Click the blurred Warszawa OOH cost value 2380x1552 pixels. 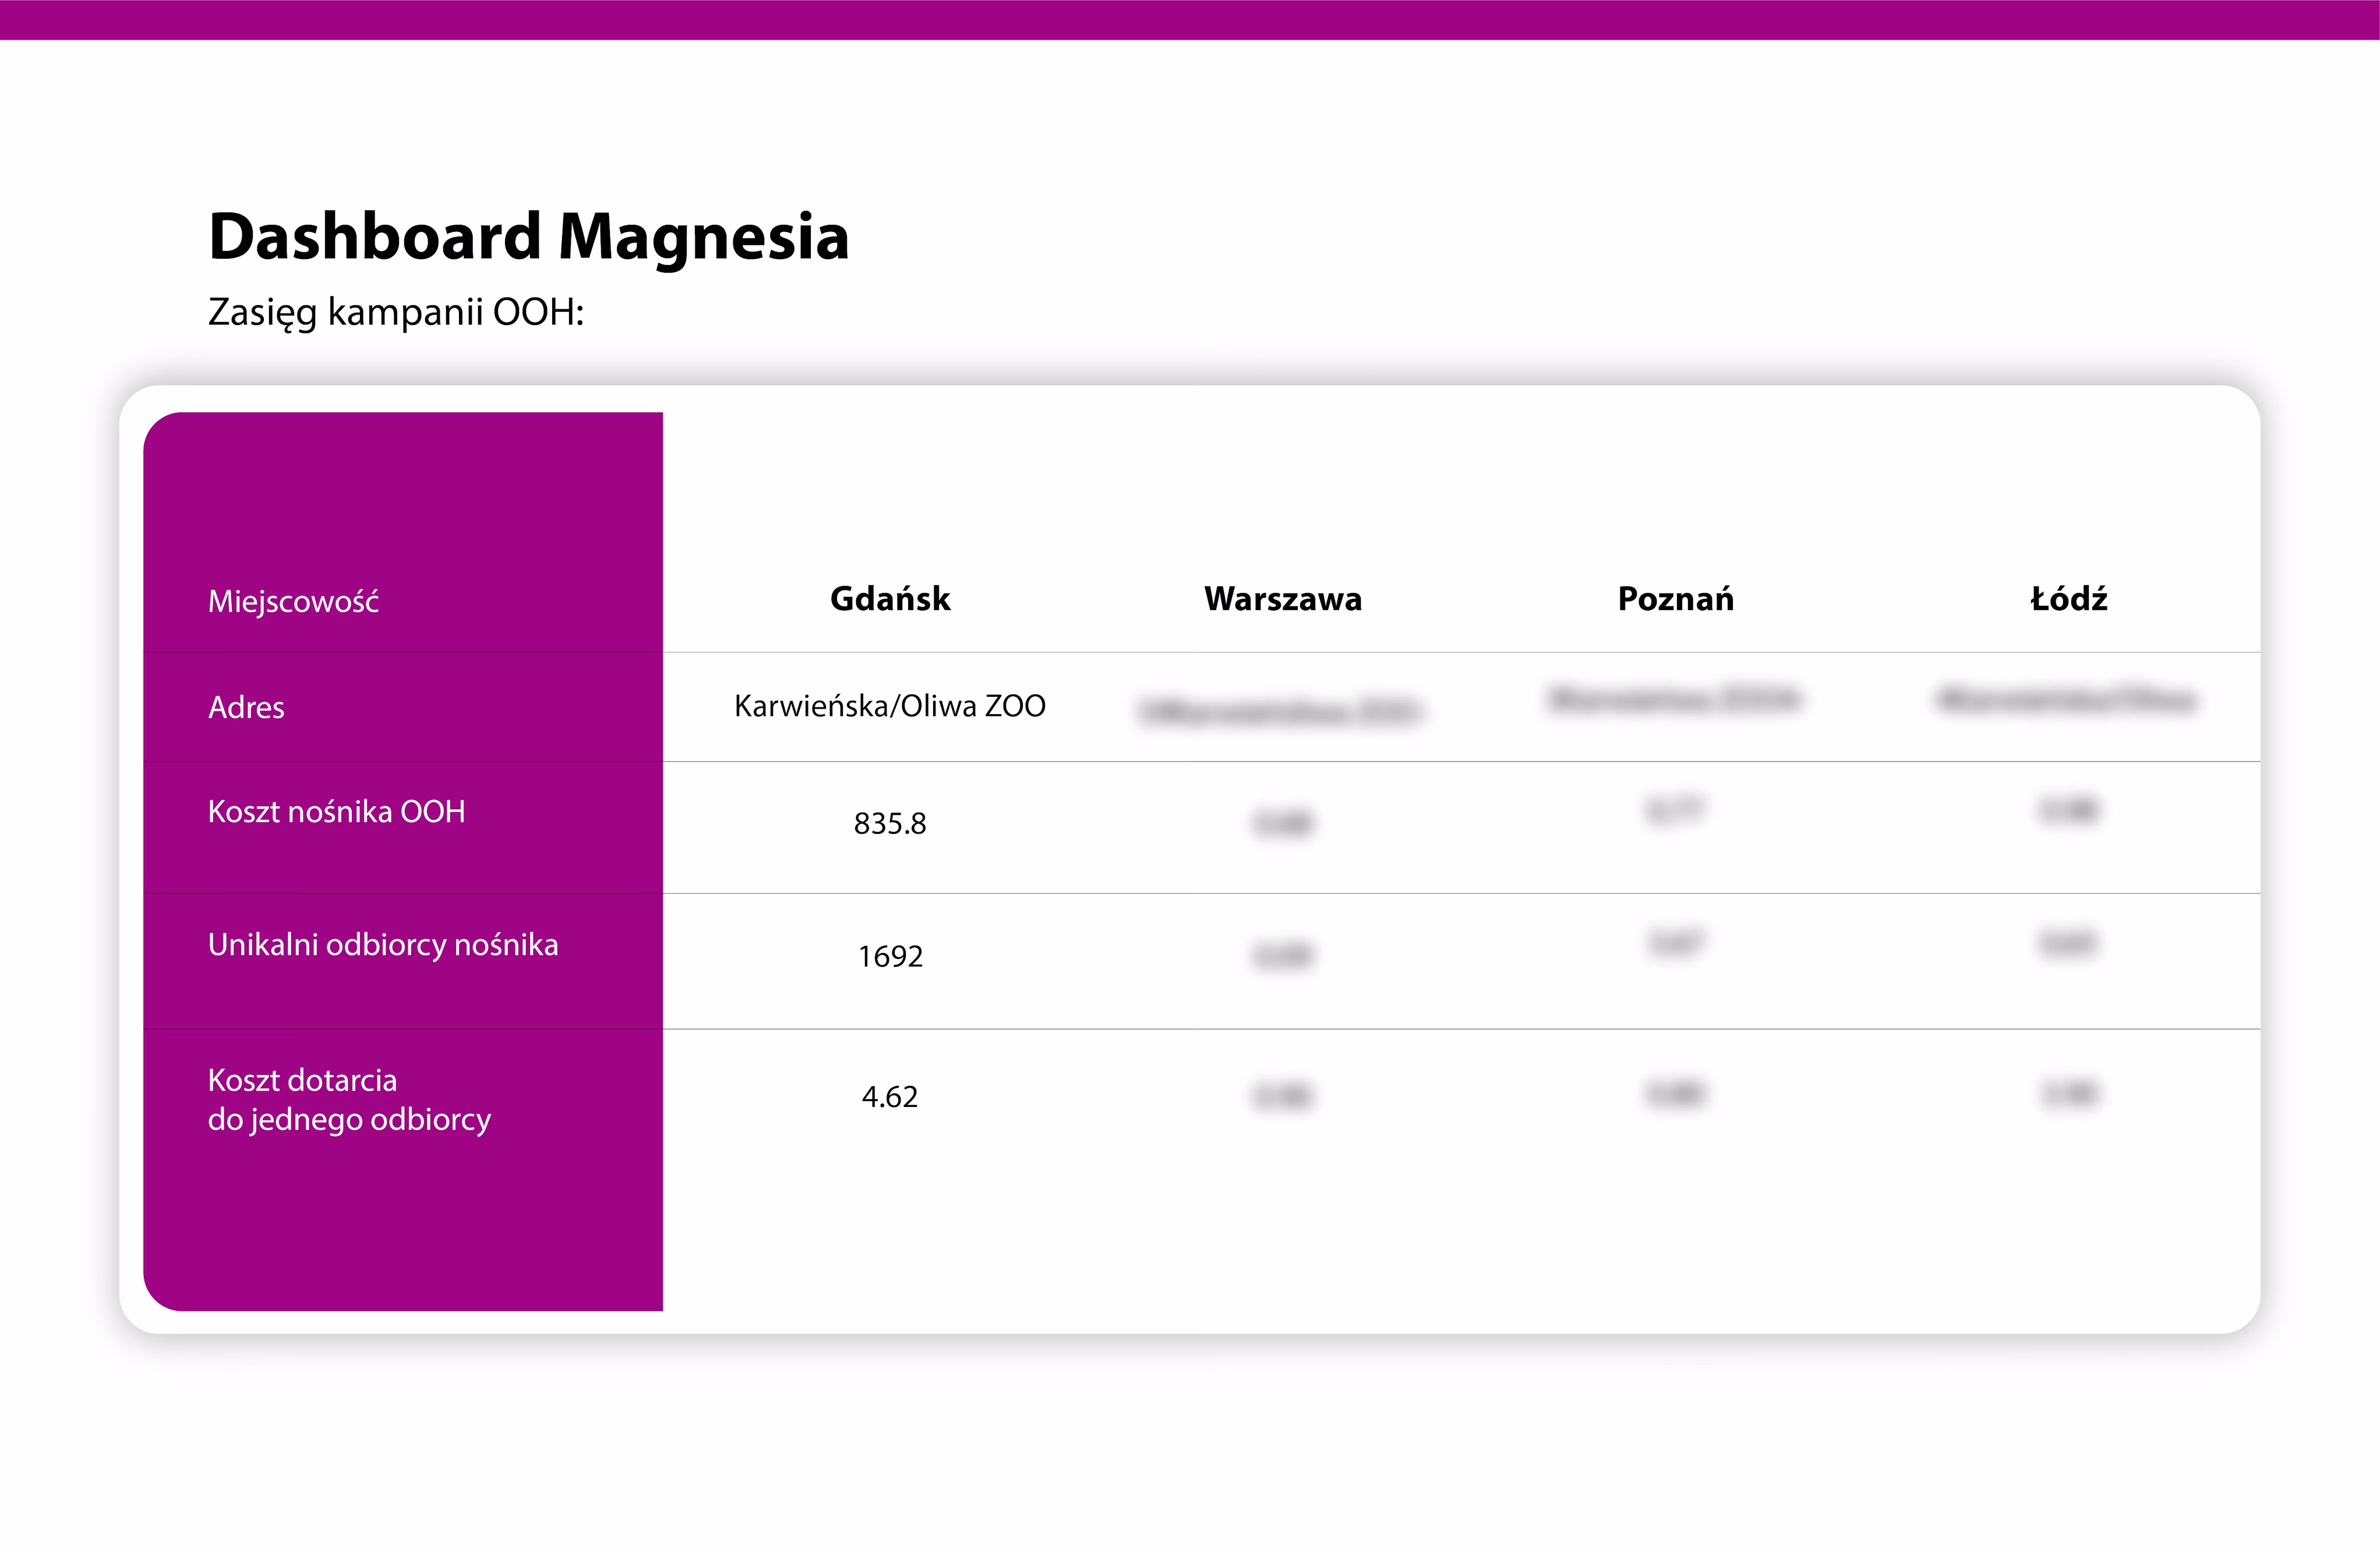click(x=1282, y=824)
